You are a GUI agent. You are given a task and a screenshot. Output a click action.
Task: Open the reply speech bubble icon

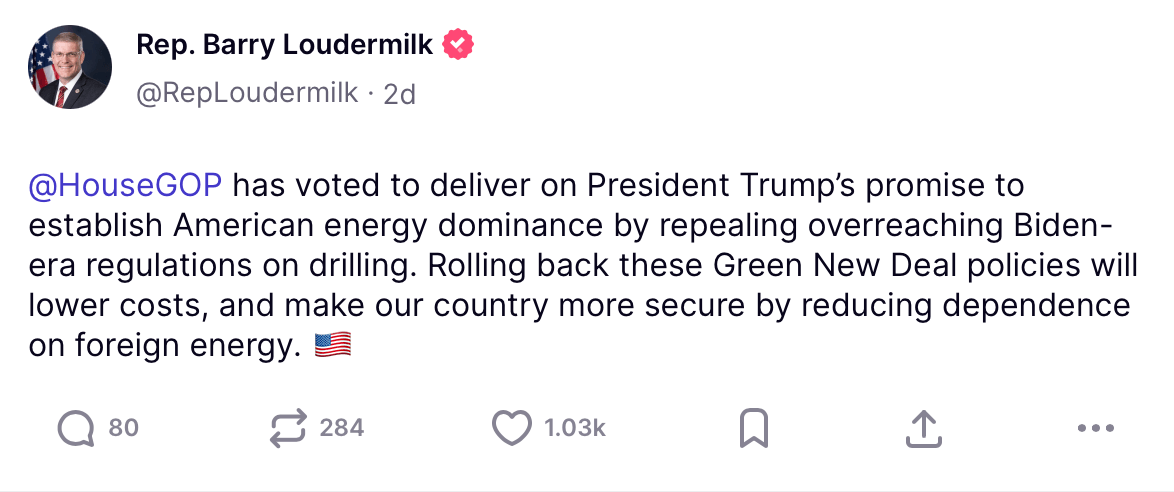pyautogui.click(x=75, y=429)
